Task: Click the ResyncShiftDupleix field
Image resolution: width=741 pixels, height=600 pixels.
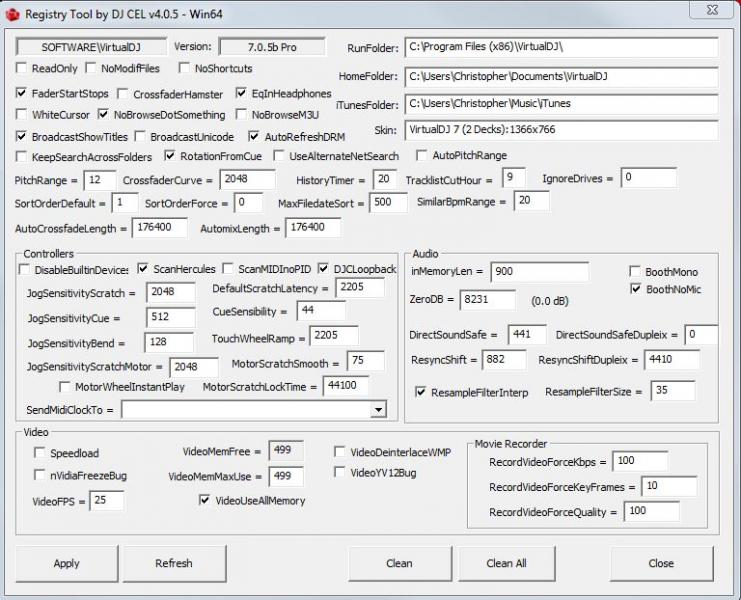Action: pos(672,360)
